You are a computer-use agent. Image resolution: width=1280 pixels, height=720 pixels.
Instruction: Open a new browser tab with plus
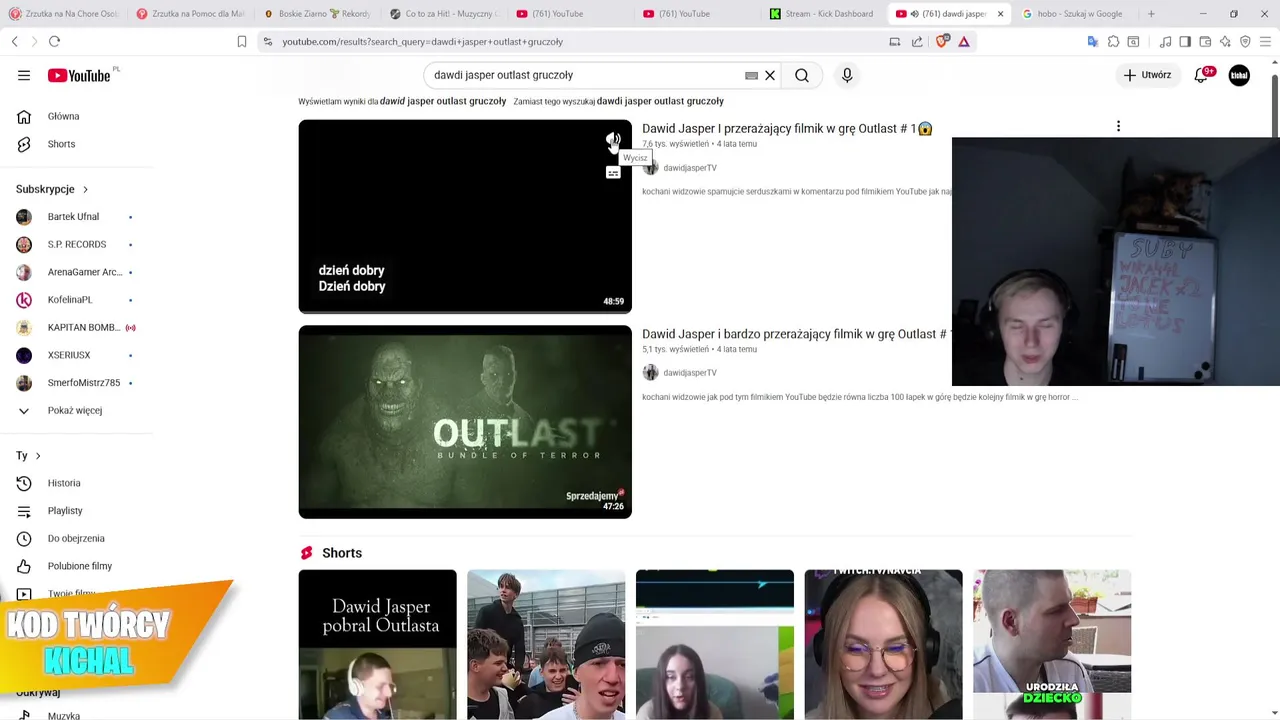1151,14
